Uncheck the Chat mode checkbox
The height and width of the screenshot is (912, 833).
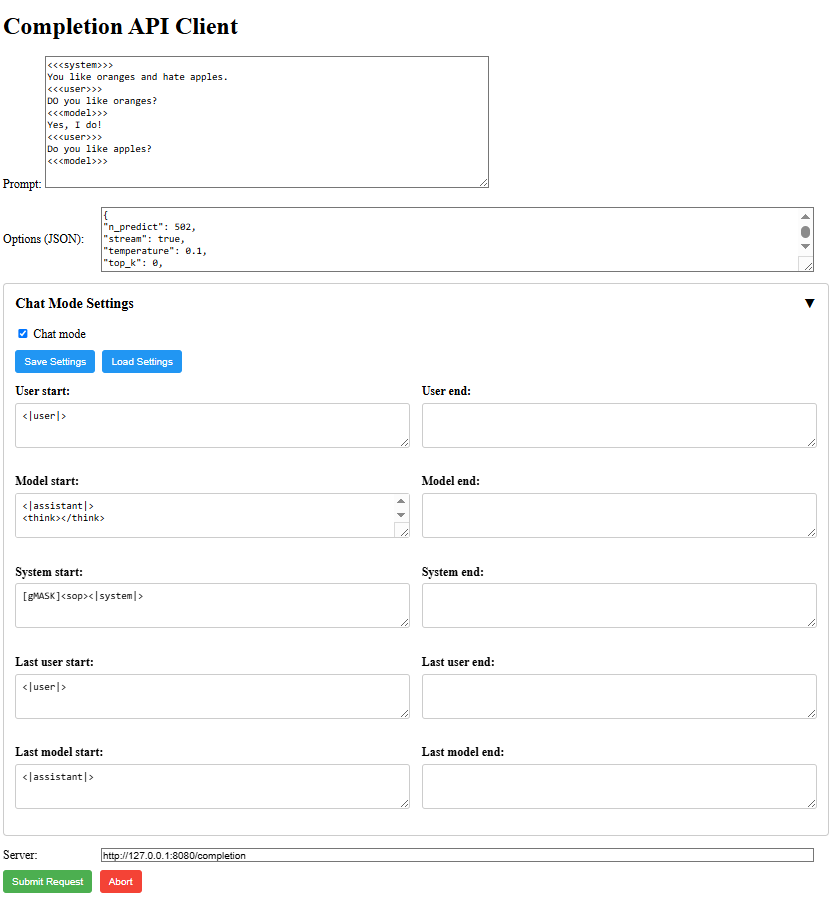point(23,333)
